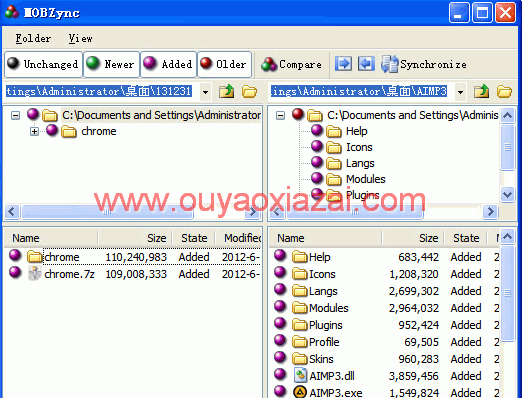Click the right tree scrollbar down arrow
522x398 pixels.
[507, 194]
